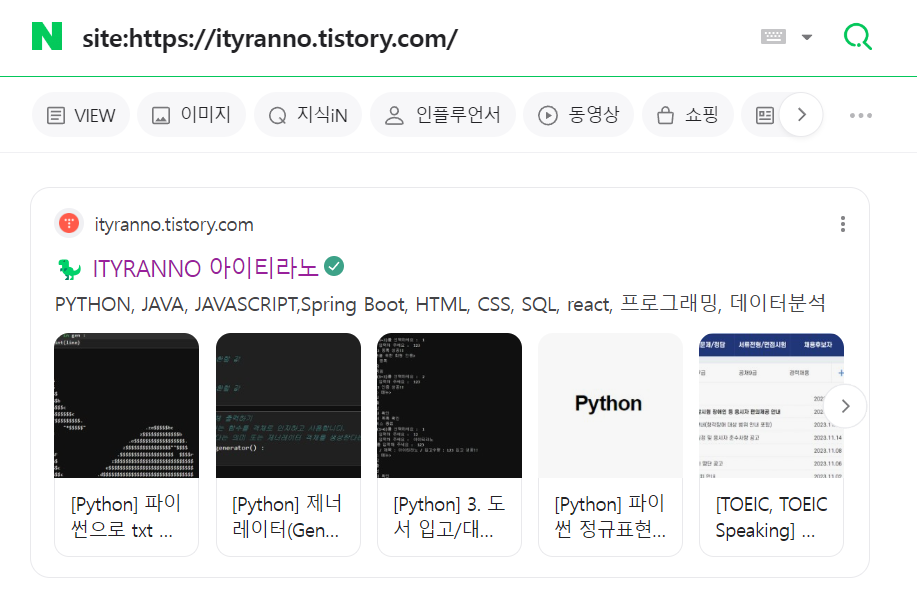Screen dimensions: 917x605
Task: Click the red Tistory favicon
Action: 69,223
